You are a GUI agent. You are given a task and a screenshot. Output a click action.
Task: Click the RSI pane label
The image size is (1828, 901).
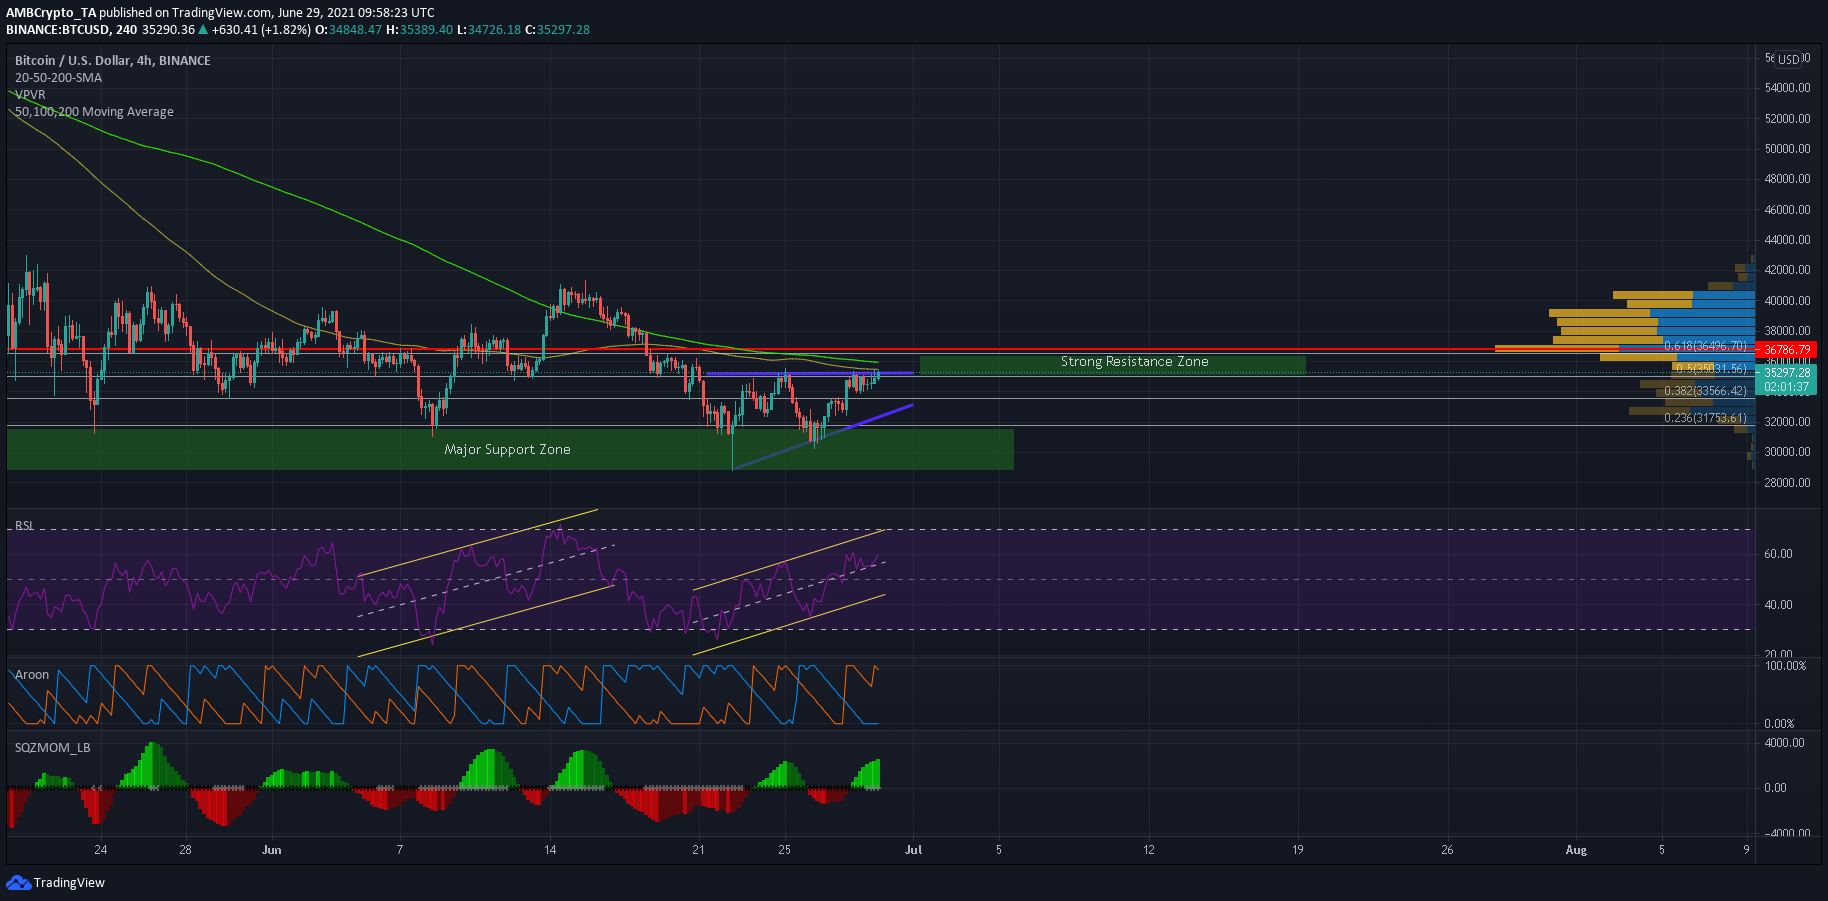click(x=24, y=525)
